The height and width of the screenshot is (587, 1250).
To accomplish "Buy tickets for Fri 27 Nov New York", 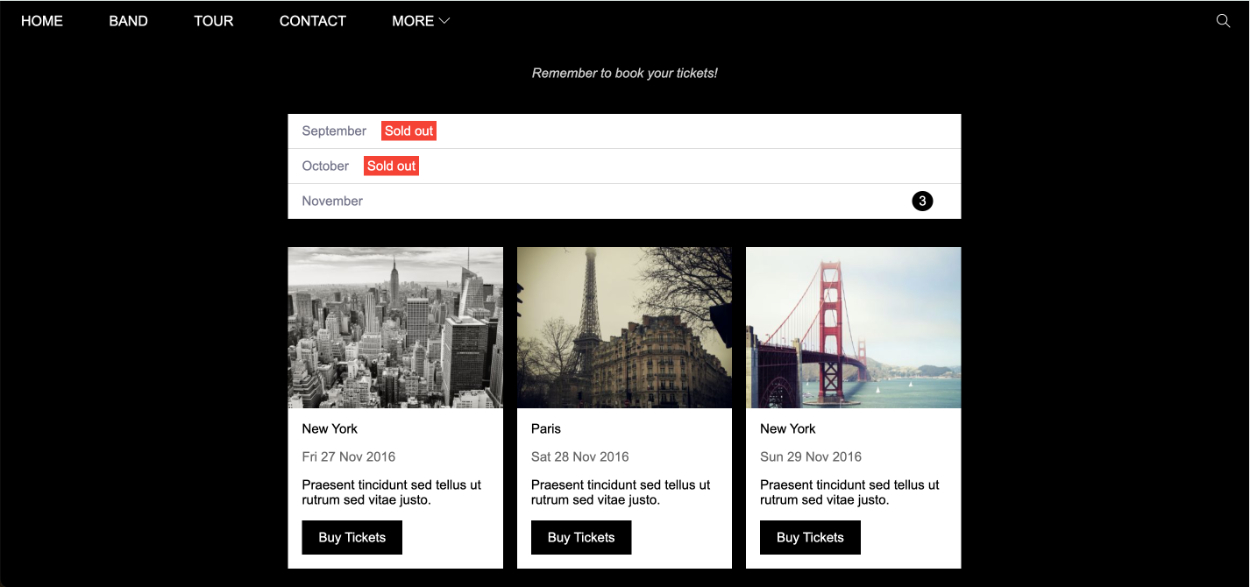I will pyautogui.click(x=352, y=537).
